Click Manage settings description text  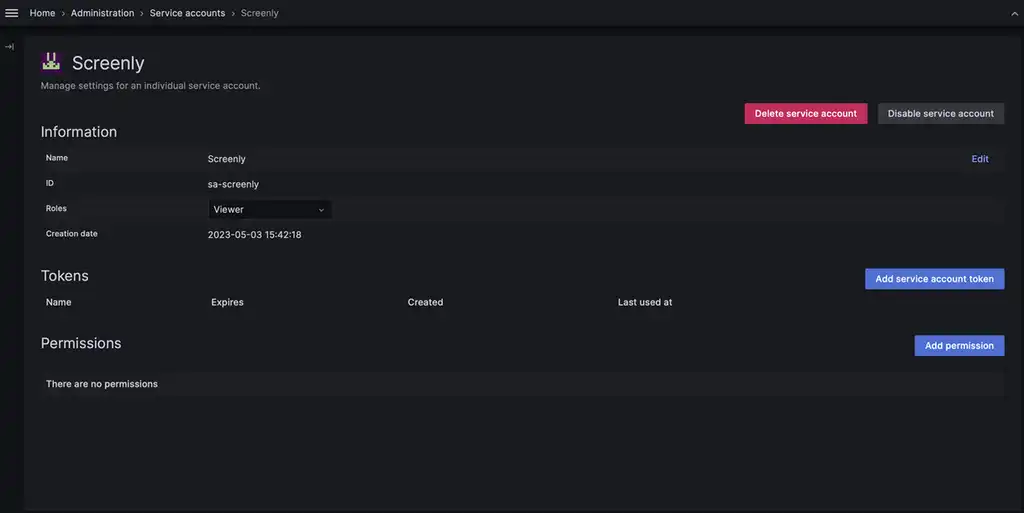point(150,86)
